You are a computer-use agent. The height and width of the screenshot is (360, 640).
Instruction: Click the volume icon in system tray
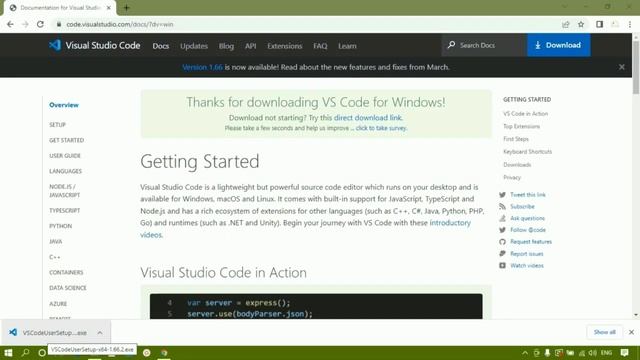coord(593,353)
